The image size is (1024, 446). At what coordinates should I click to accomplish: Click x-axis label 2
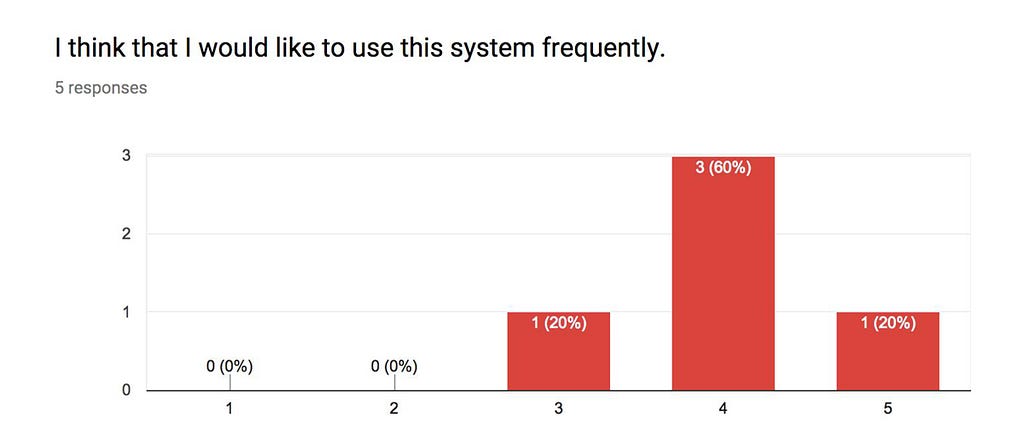pyautogui.click(x=394, y=409)
